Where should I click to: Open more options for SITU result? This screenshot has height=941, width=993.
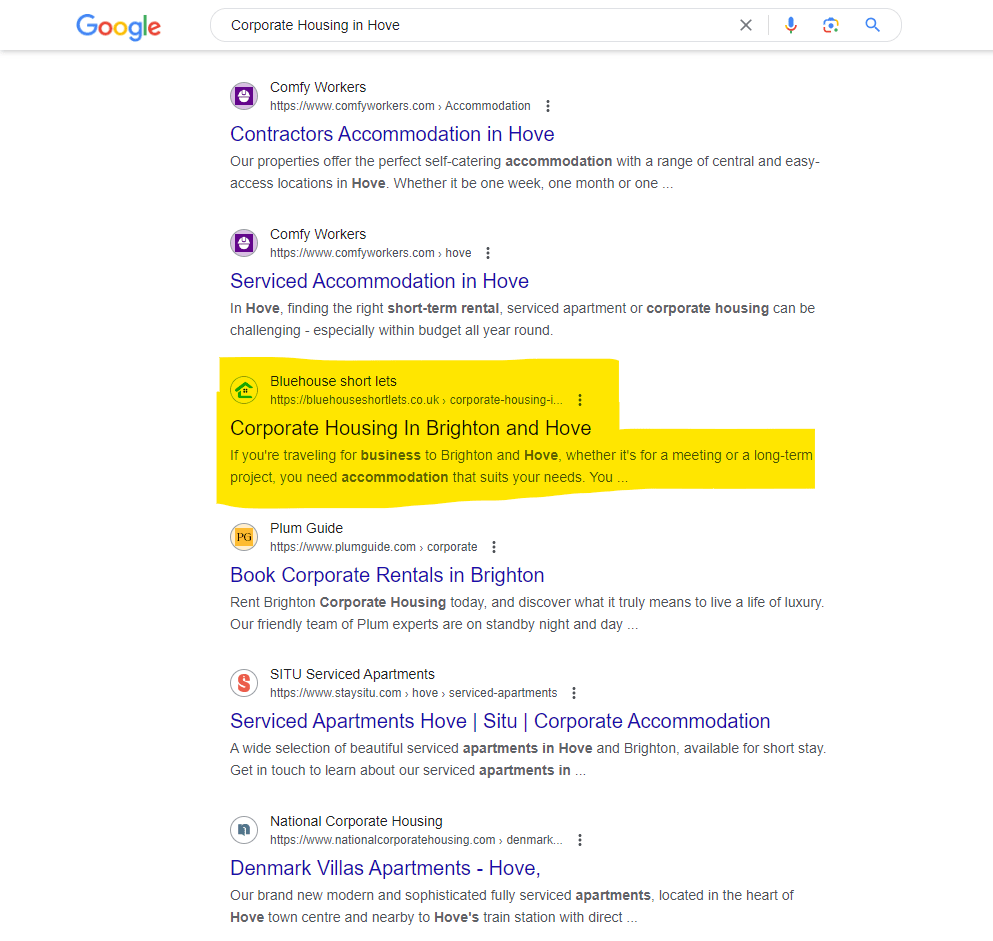tap(574, 693)
